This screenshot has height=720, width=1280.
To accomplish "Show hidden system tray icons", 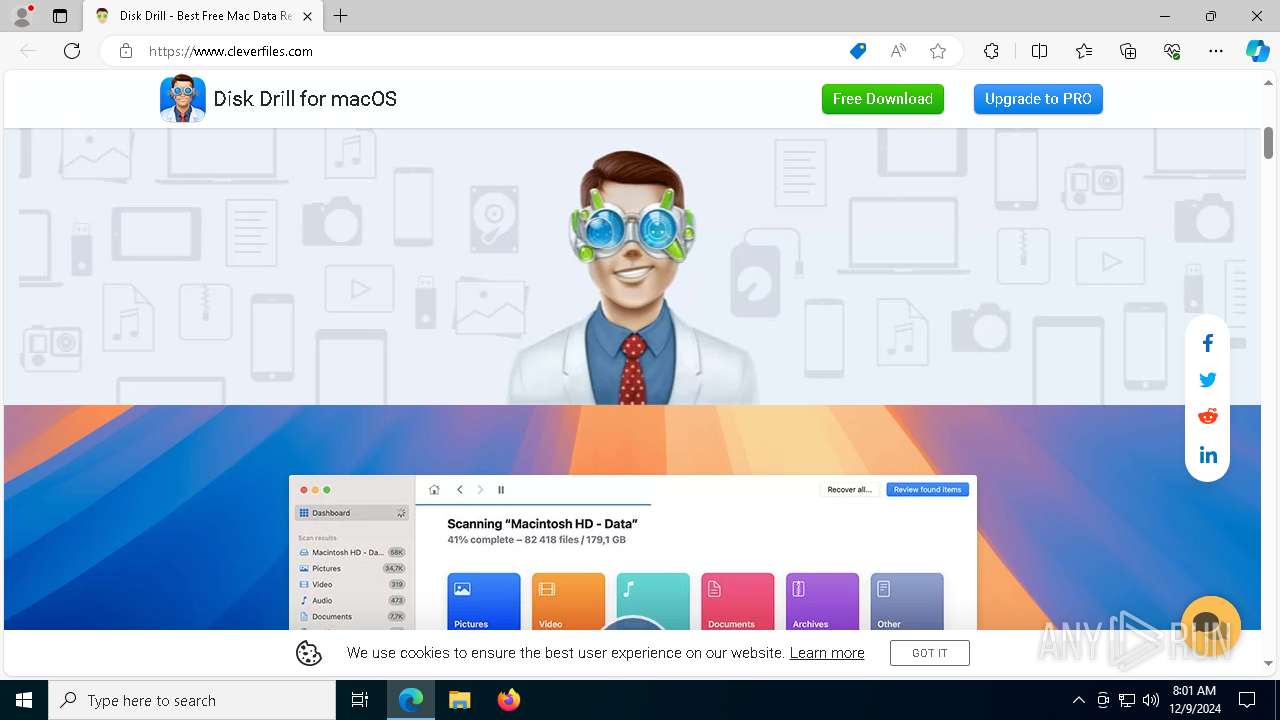I will (1078, 700).
